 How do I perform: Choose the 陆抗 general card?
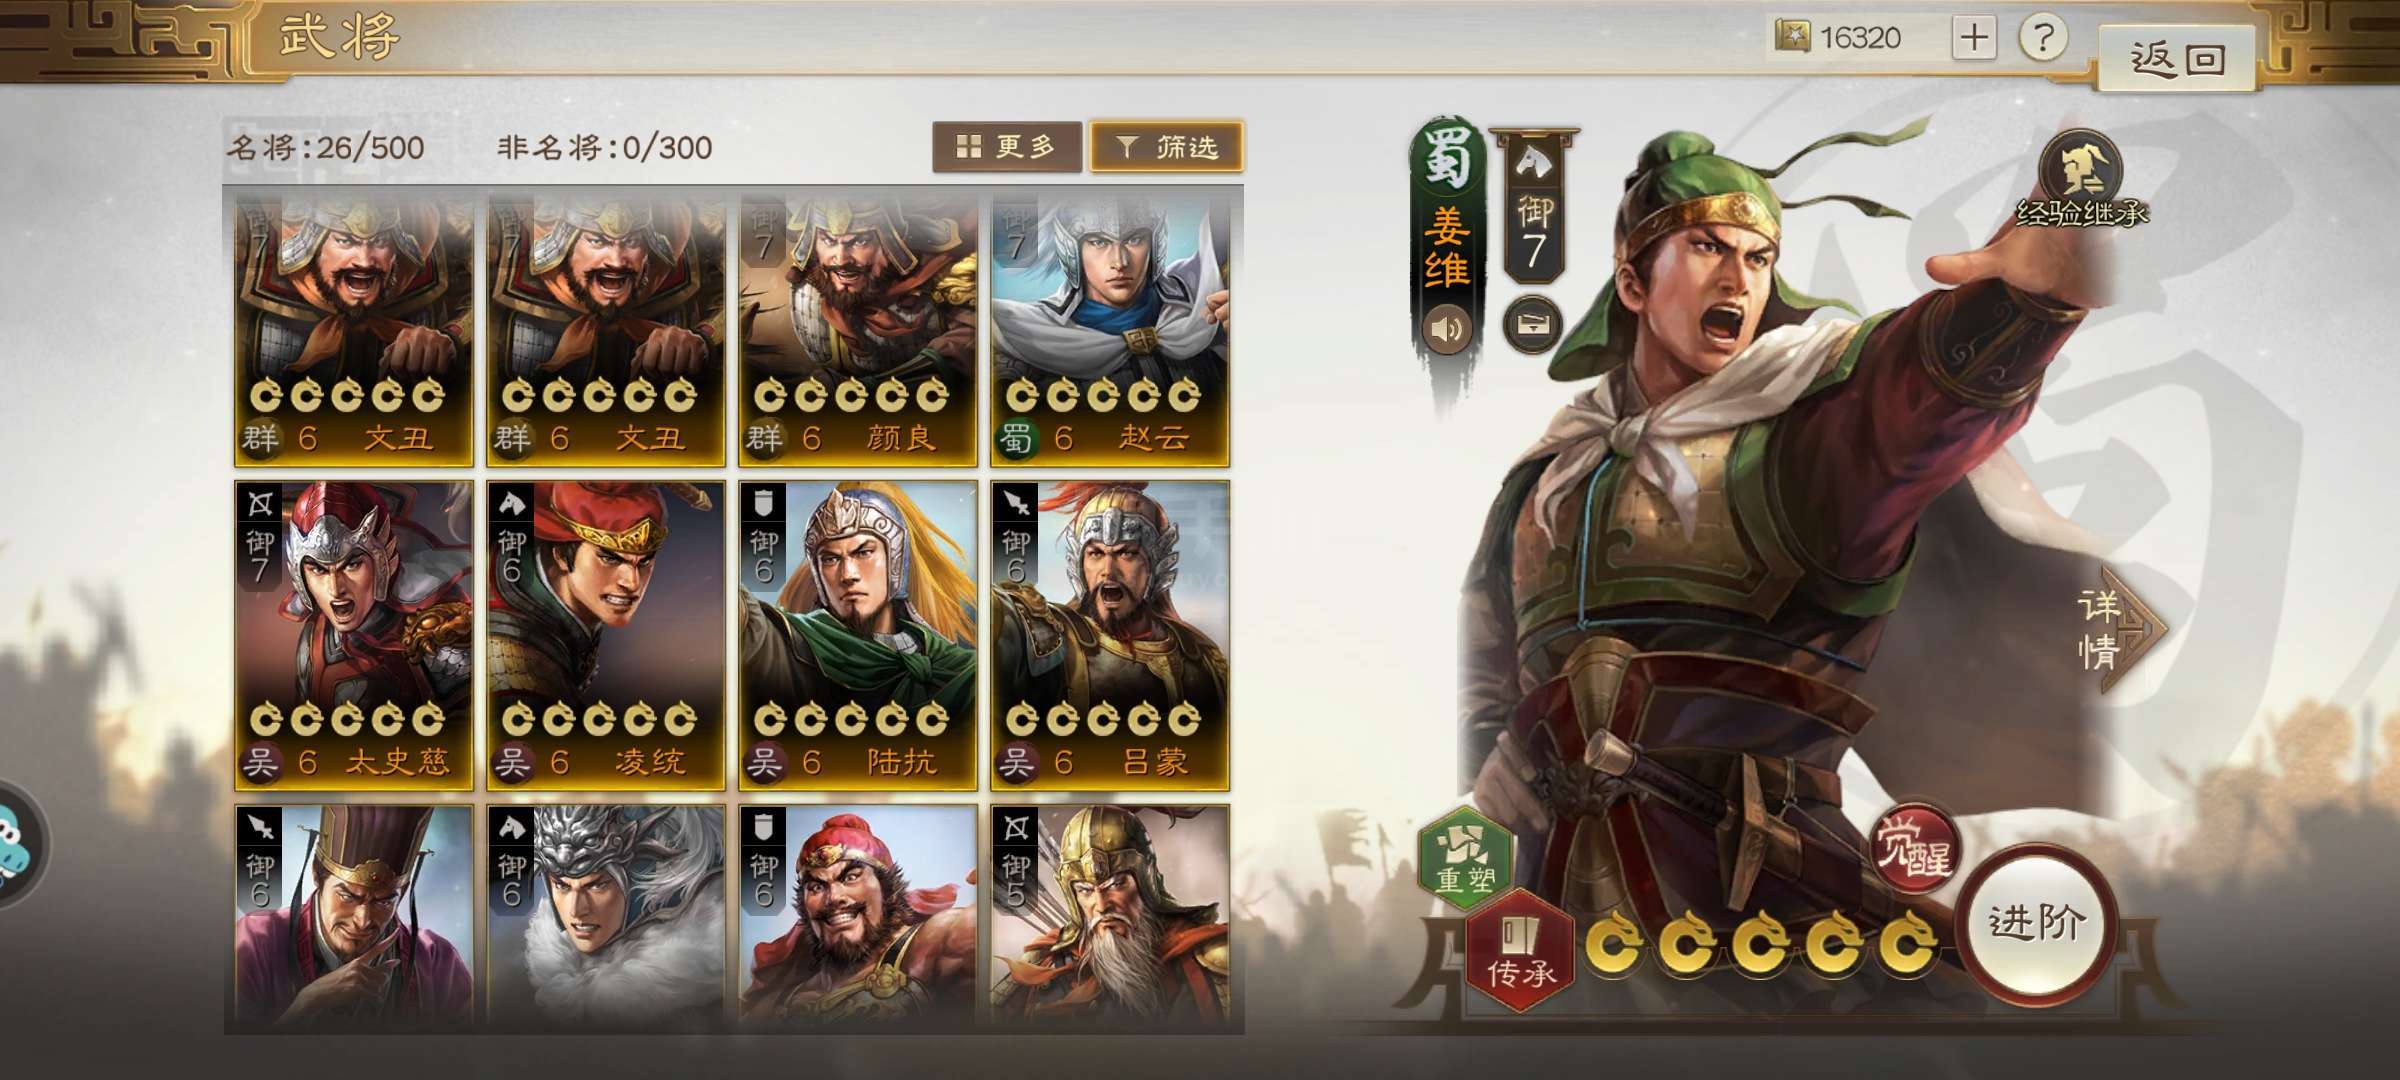(x=858, y=636)
